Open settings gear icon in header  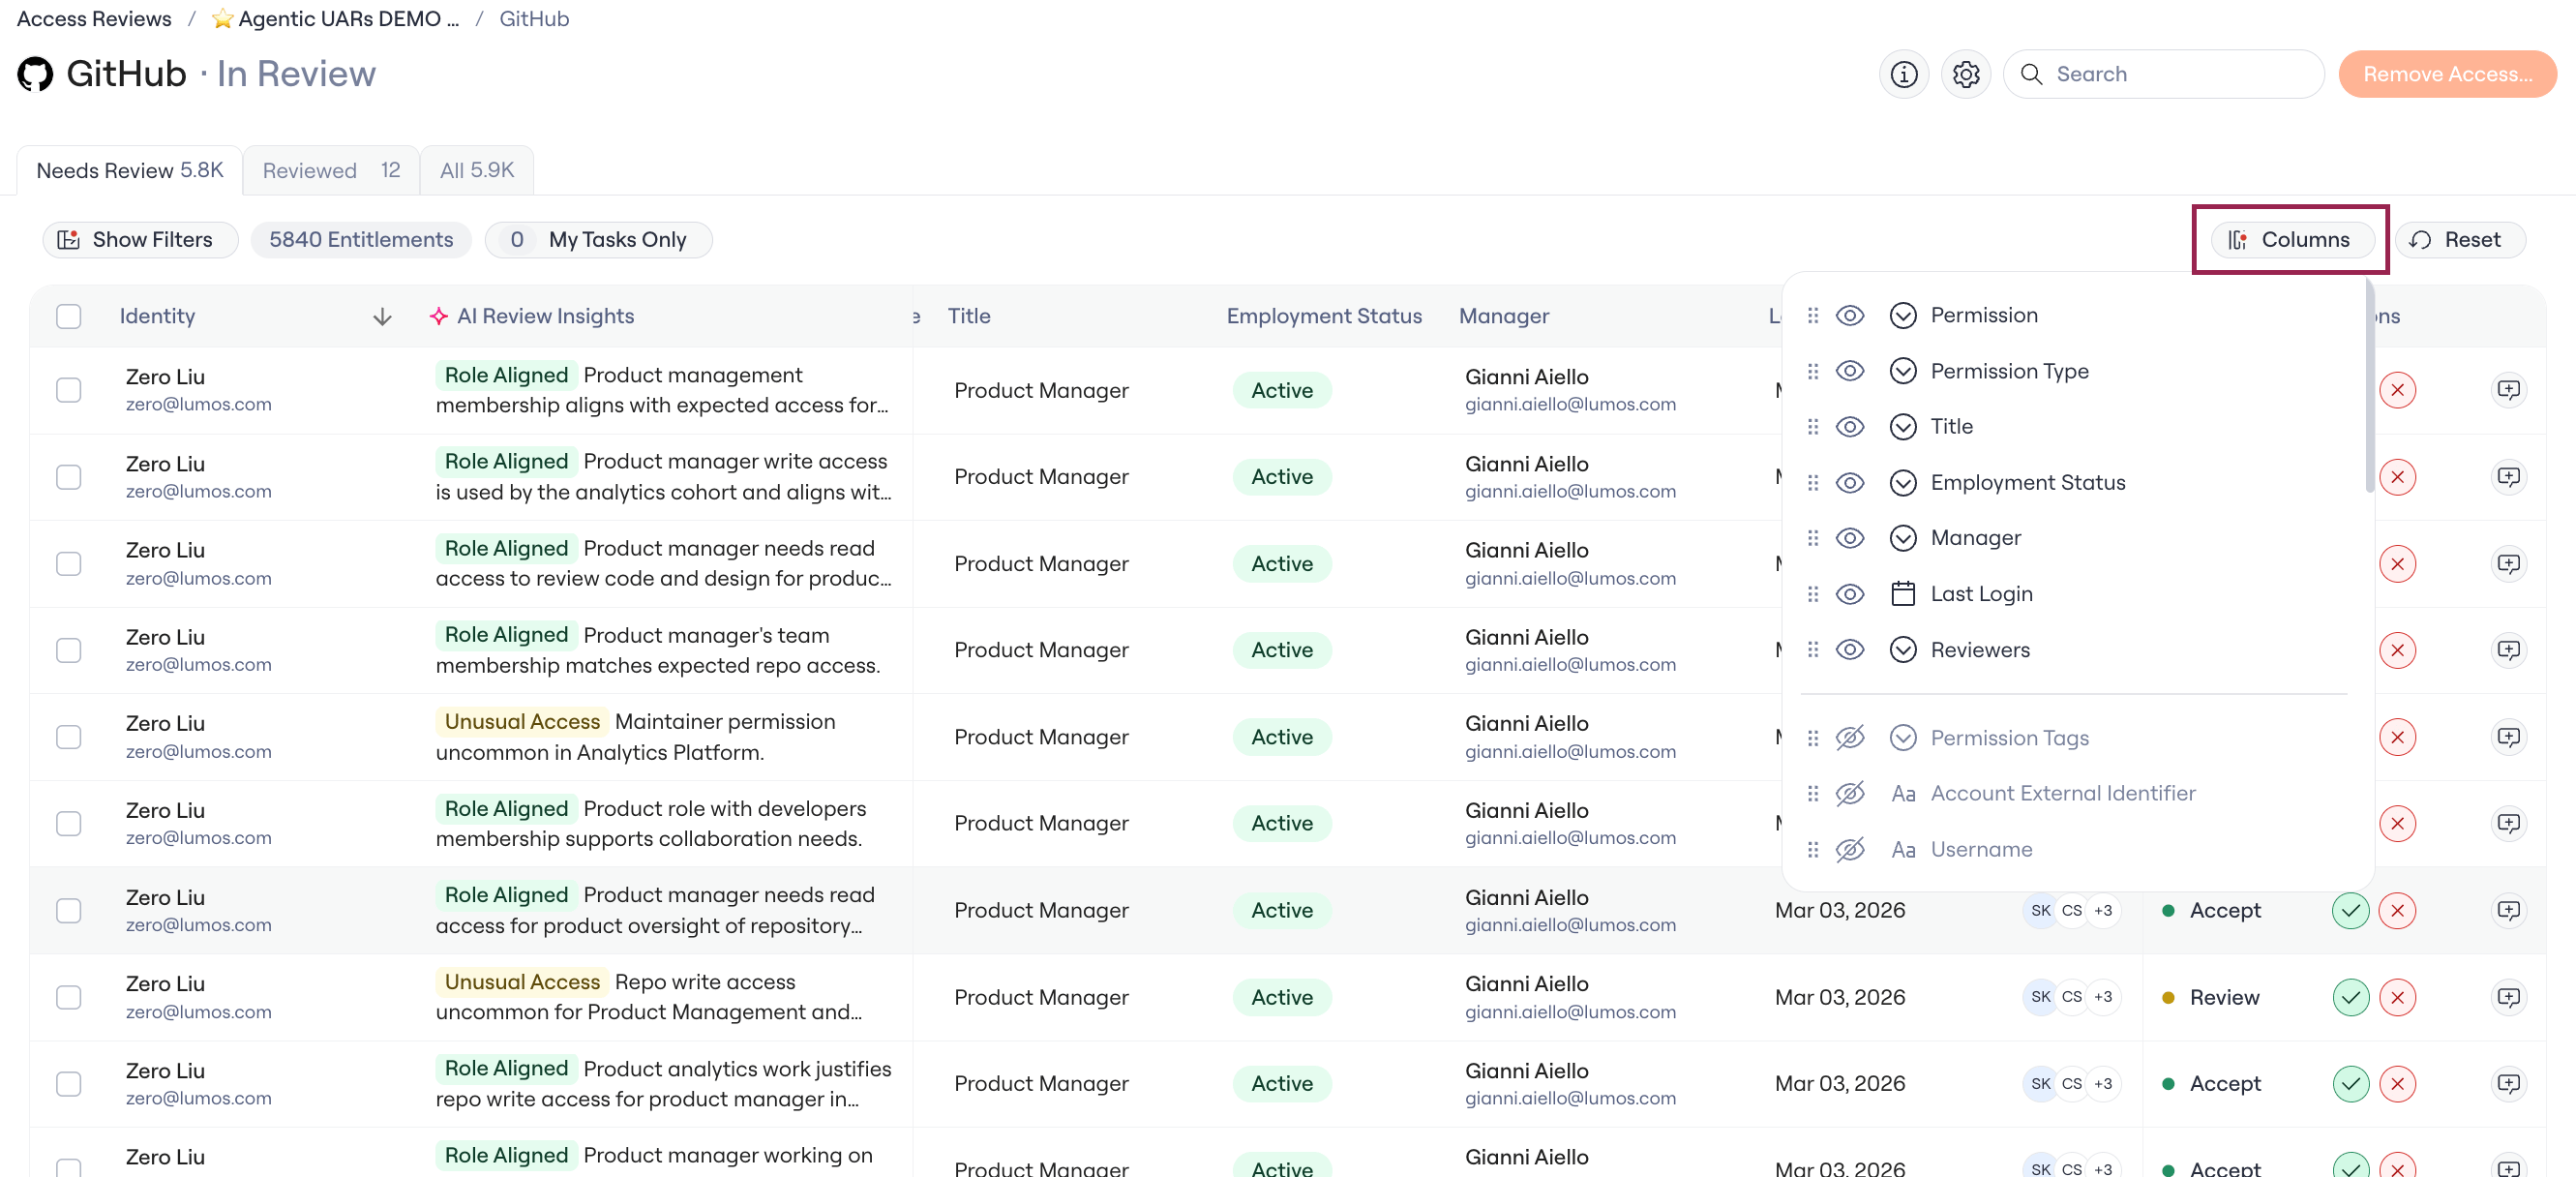click(x=1965, y=74)
